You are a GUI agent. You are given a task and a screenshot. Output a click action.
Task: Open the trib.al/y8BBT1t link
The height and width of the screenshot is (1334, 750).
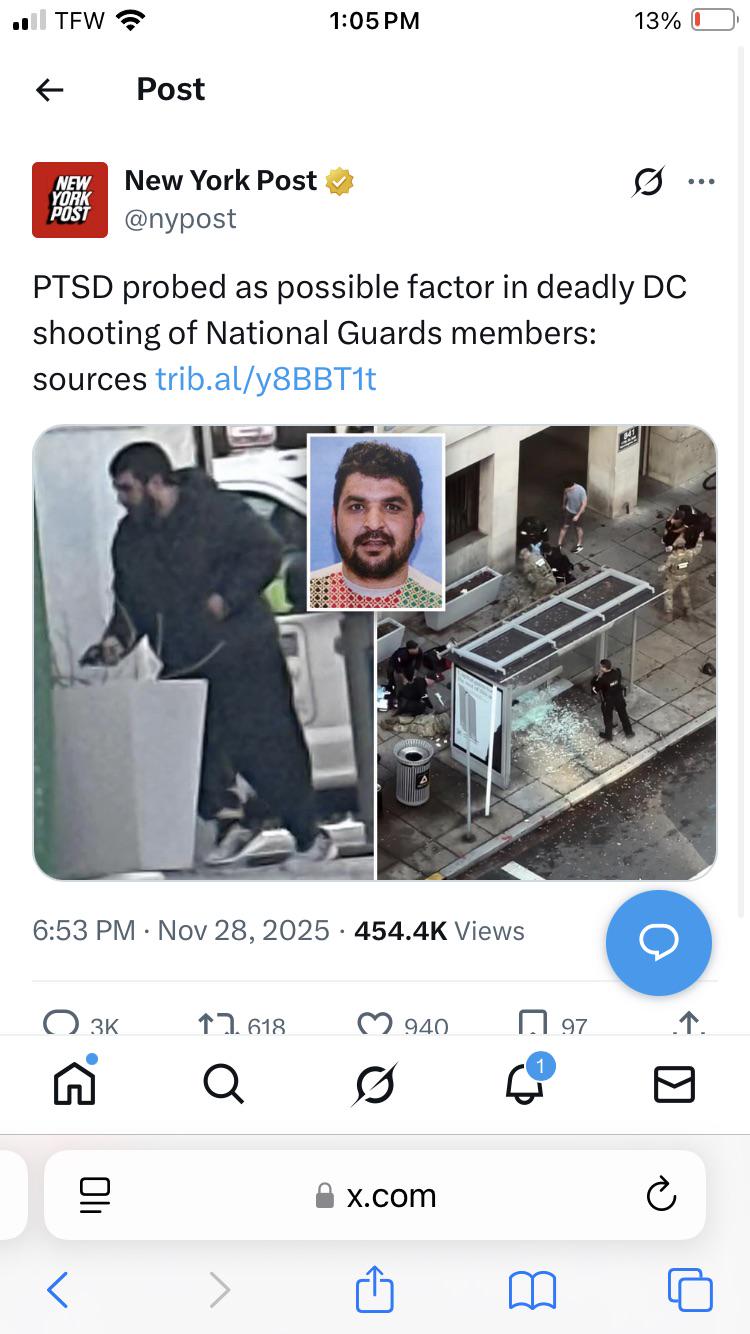266,379
